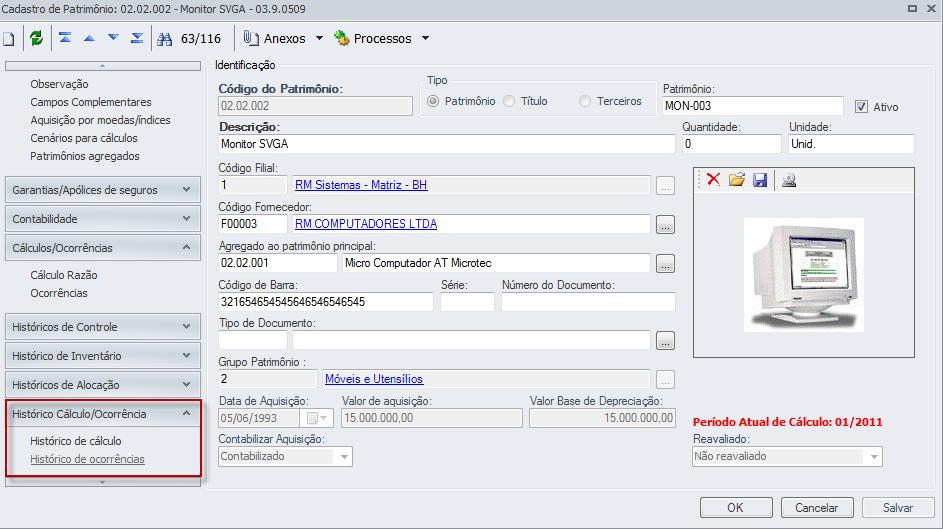
Task: Click the binoculars search icon
Action: [165, 39]
